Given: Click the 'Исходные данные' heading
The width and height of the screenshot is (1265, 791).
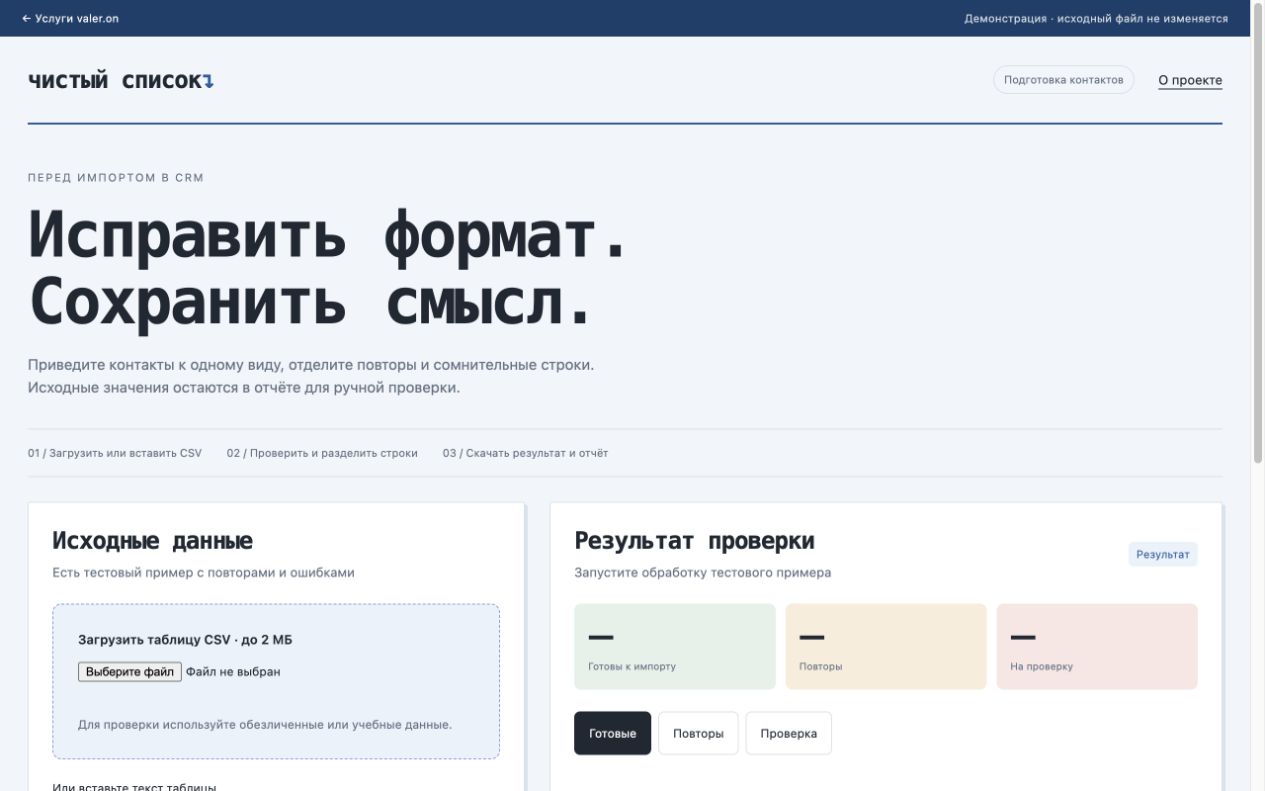Looking at the screenshot, I should tap(152, 541).
